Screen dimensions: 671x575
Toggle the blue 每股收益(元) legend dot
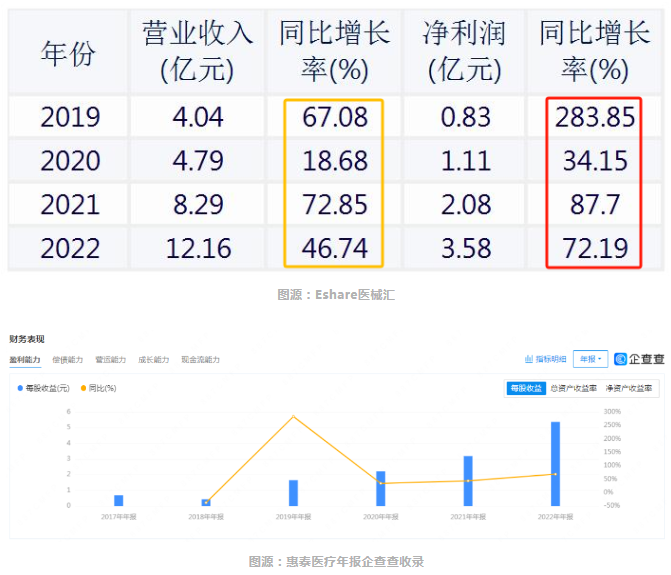click(21, 387)
